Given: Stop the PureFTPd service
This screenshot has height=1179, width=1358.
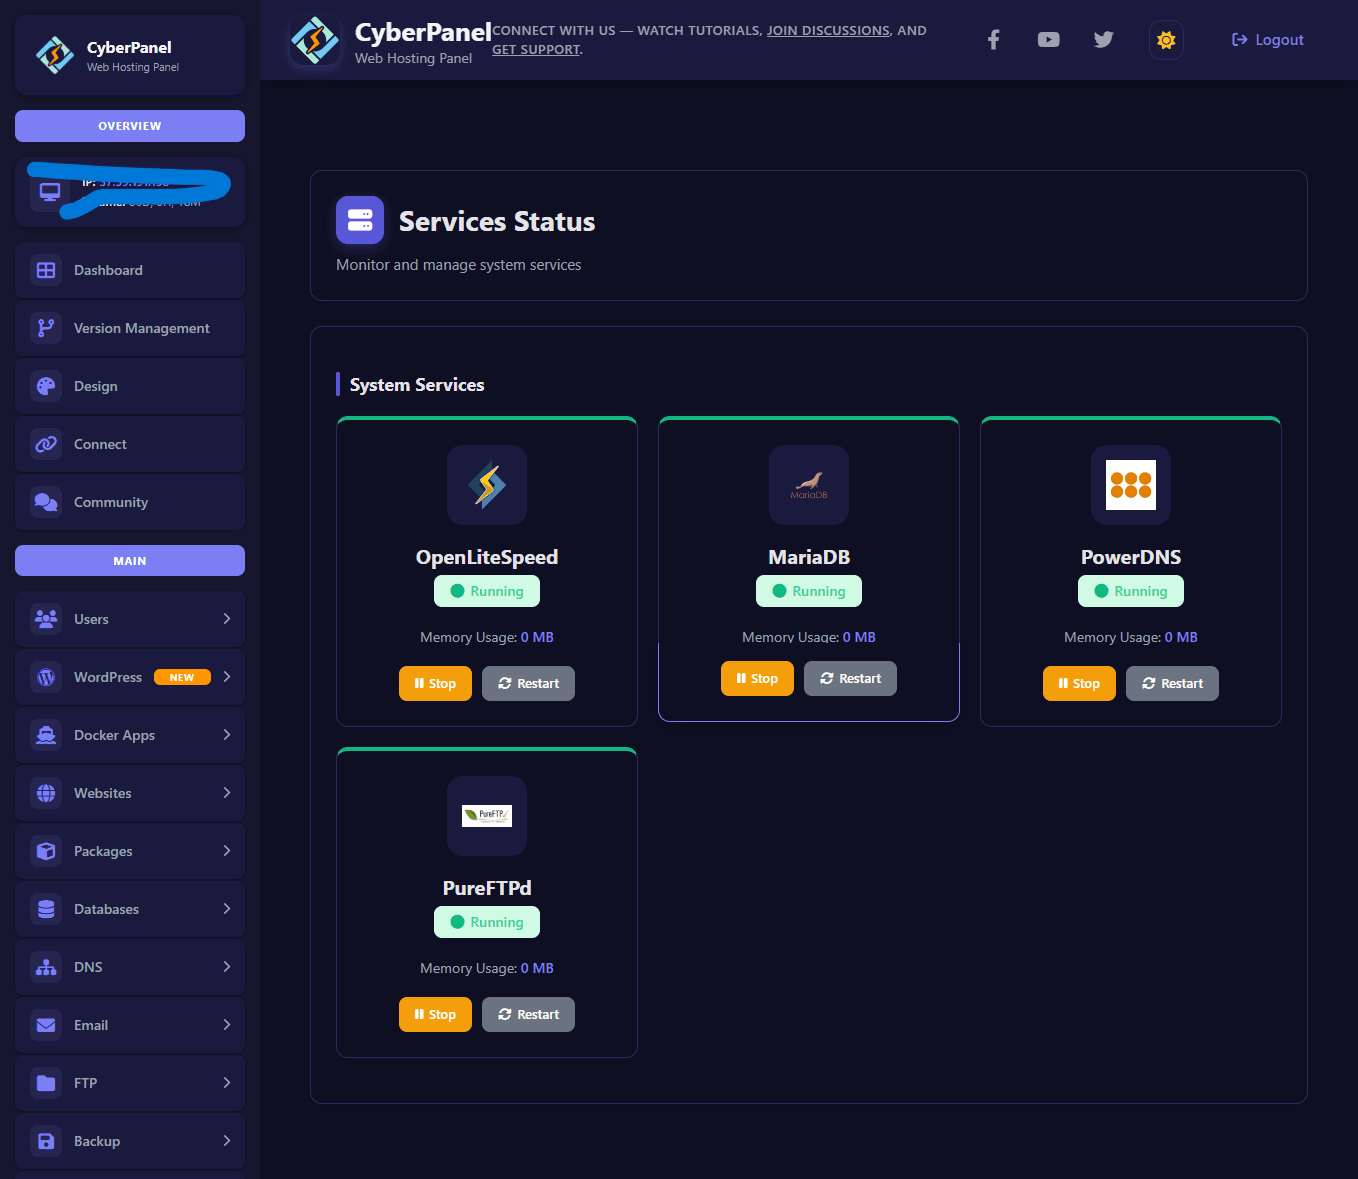Looking at the screenshot, I should click(x=435, y=1015).
